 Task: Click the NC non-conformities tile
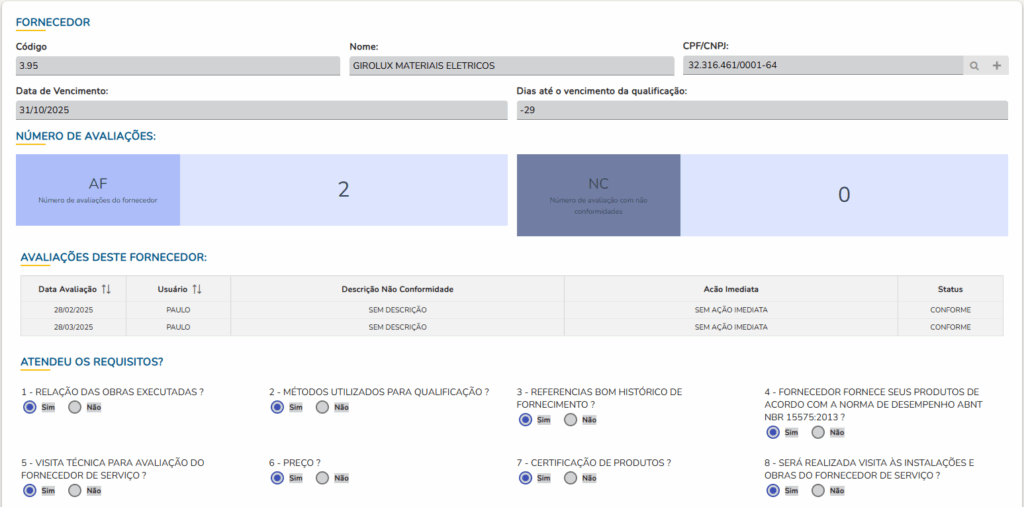598,195
